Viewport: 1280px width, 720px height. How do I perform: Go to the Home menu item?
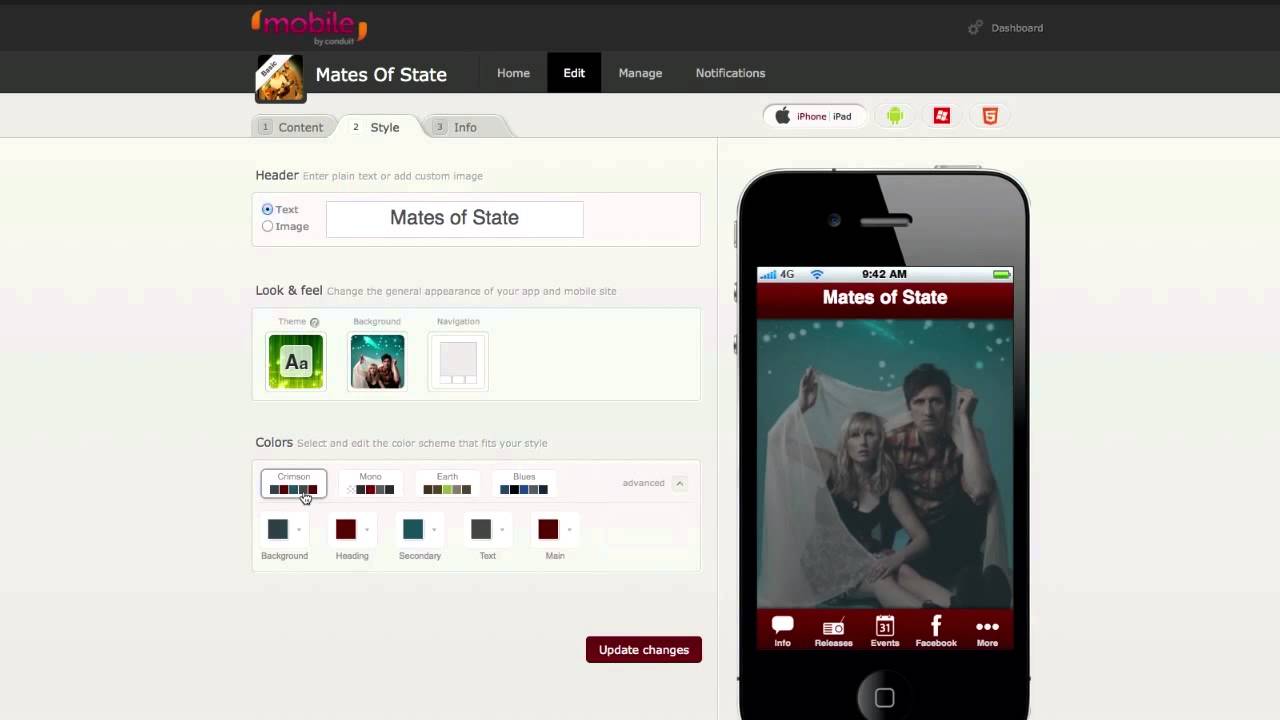pyautogui.click(x=513, y=73)
